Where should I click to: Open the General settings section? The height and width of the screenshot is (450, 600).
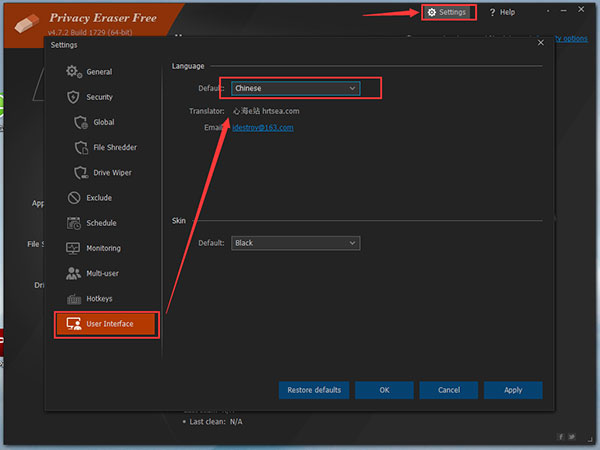(x=98, y=72)
